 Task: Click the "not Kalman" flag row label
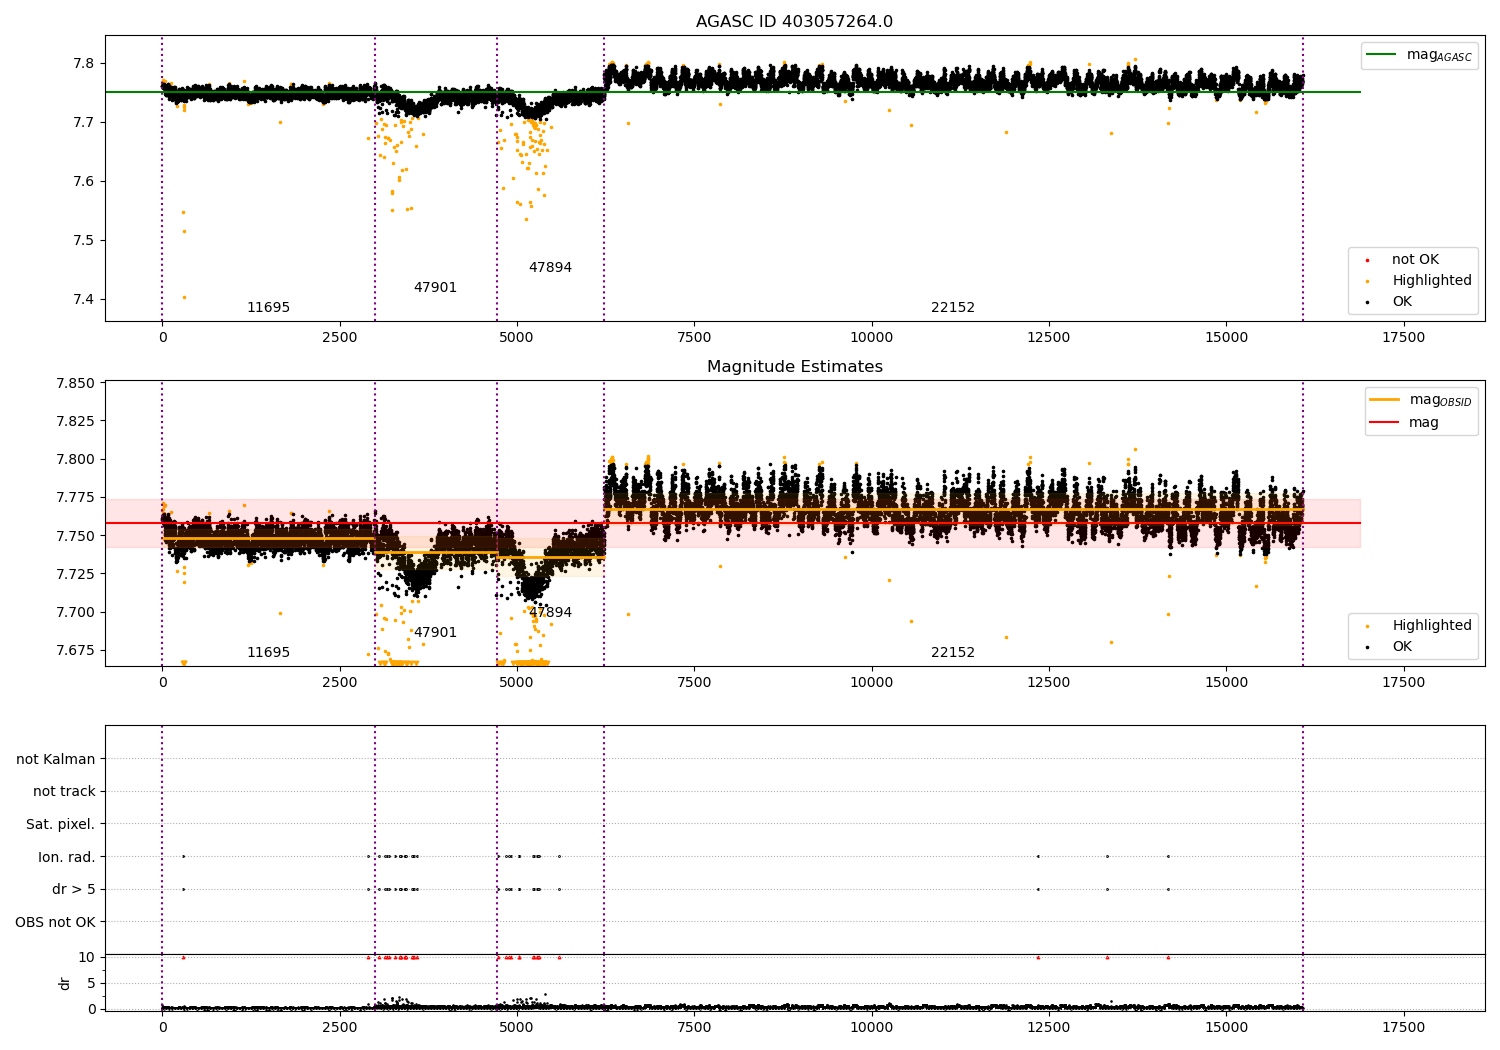click(56, 759)
